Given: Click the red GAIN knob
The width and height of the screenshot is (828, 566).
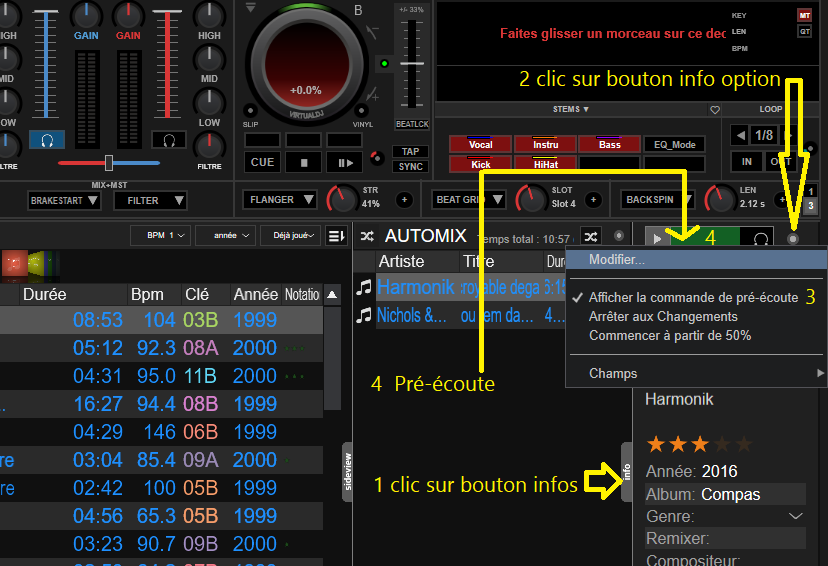Looking at the screenshot, I should click(x=128, y=15).
